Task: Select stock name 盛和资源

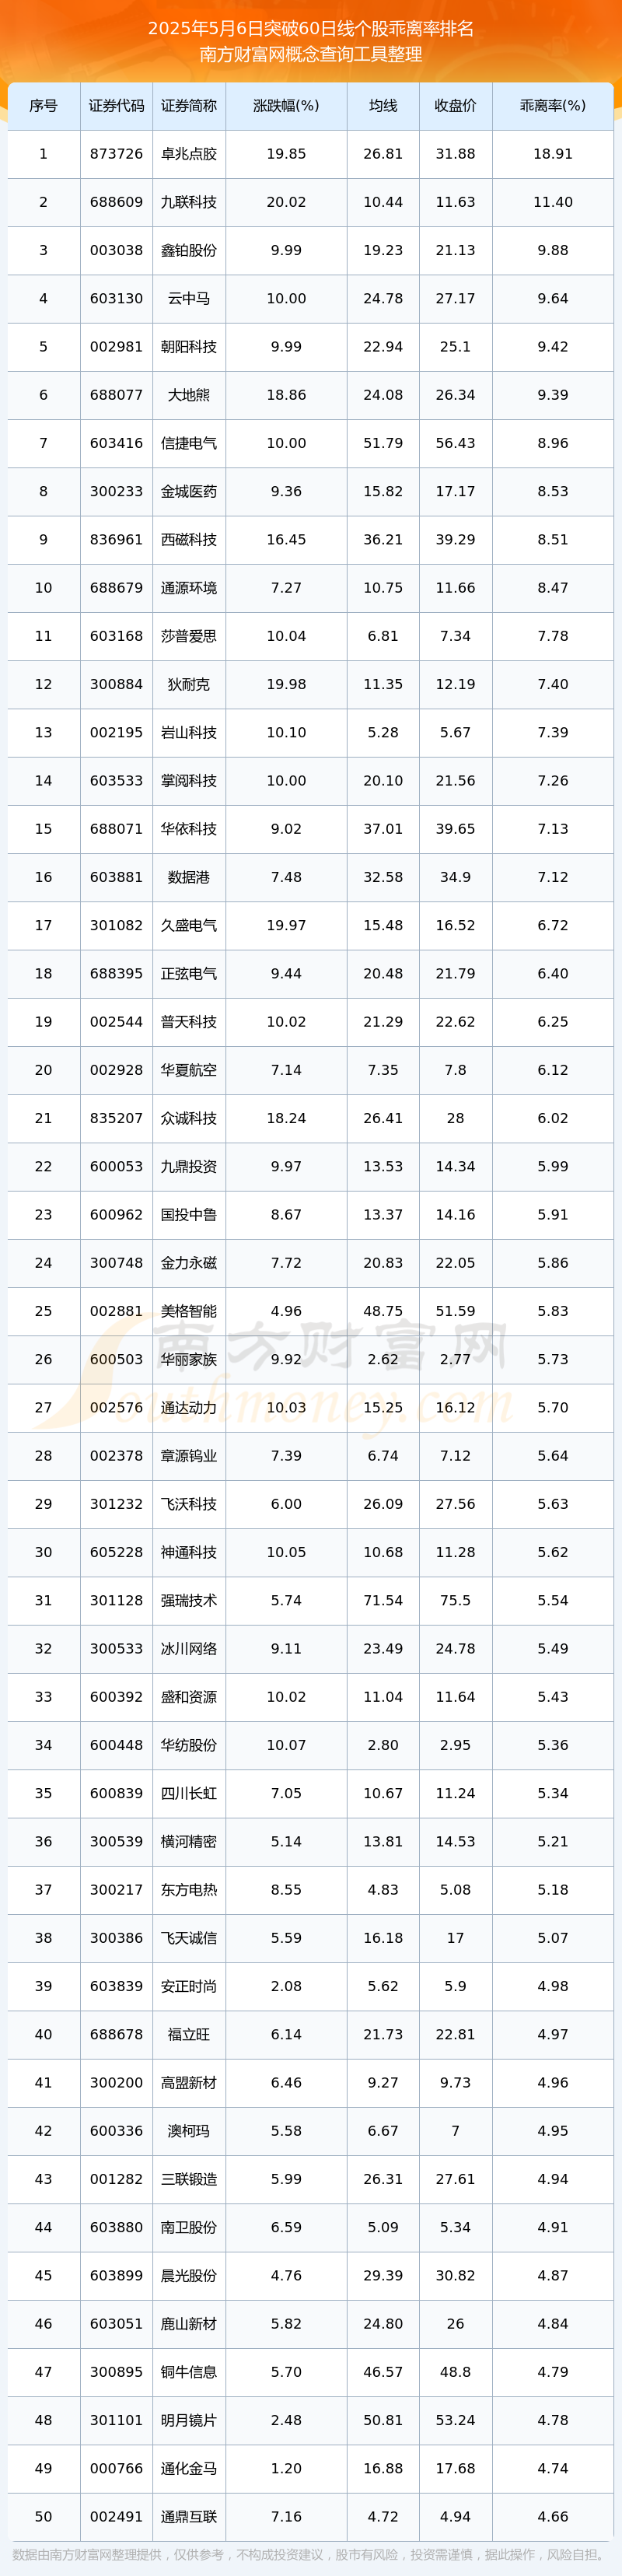Action: click(189, 1697)
